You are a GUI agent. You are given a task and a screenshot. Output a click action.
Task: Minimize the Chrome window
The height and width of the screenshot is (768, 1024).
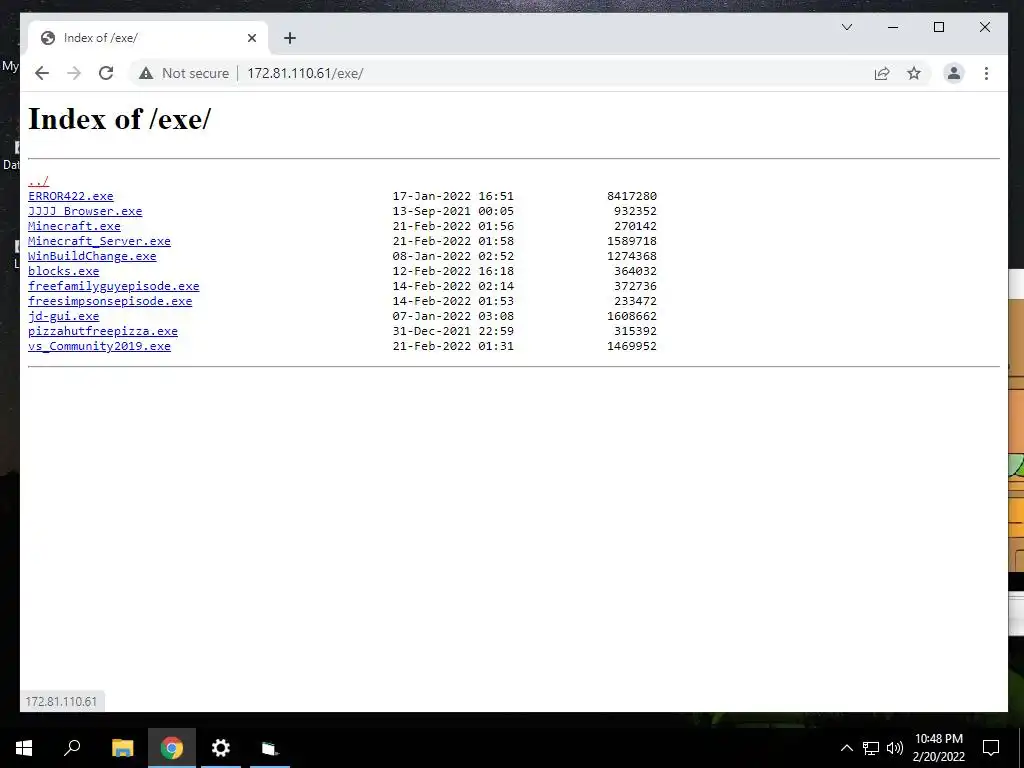[893, 27]
